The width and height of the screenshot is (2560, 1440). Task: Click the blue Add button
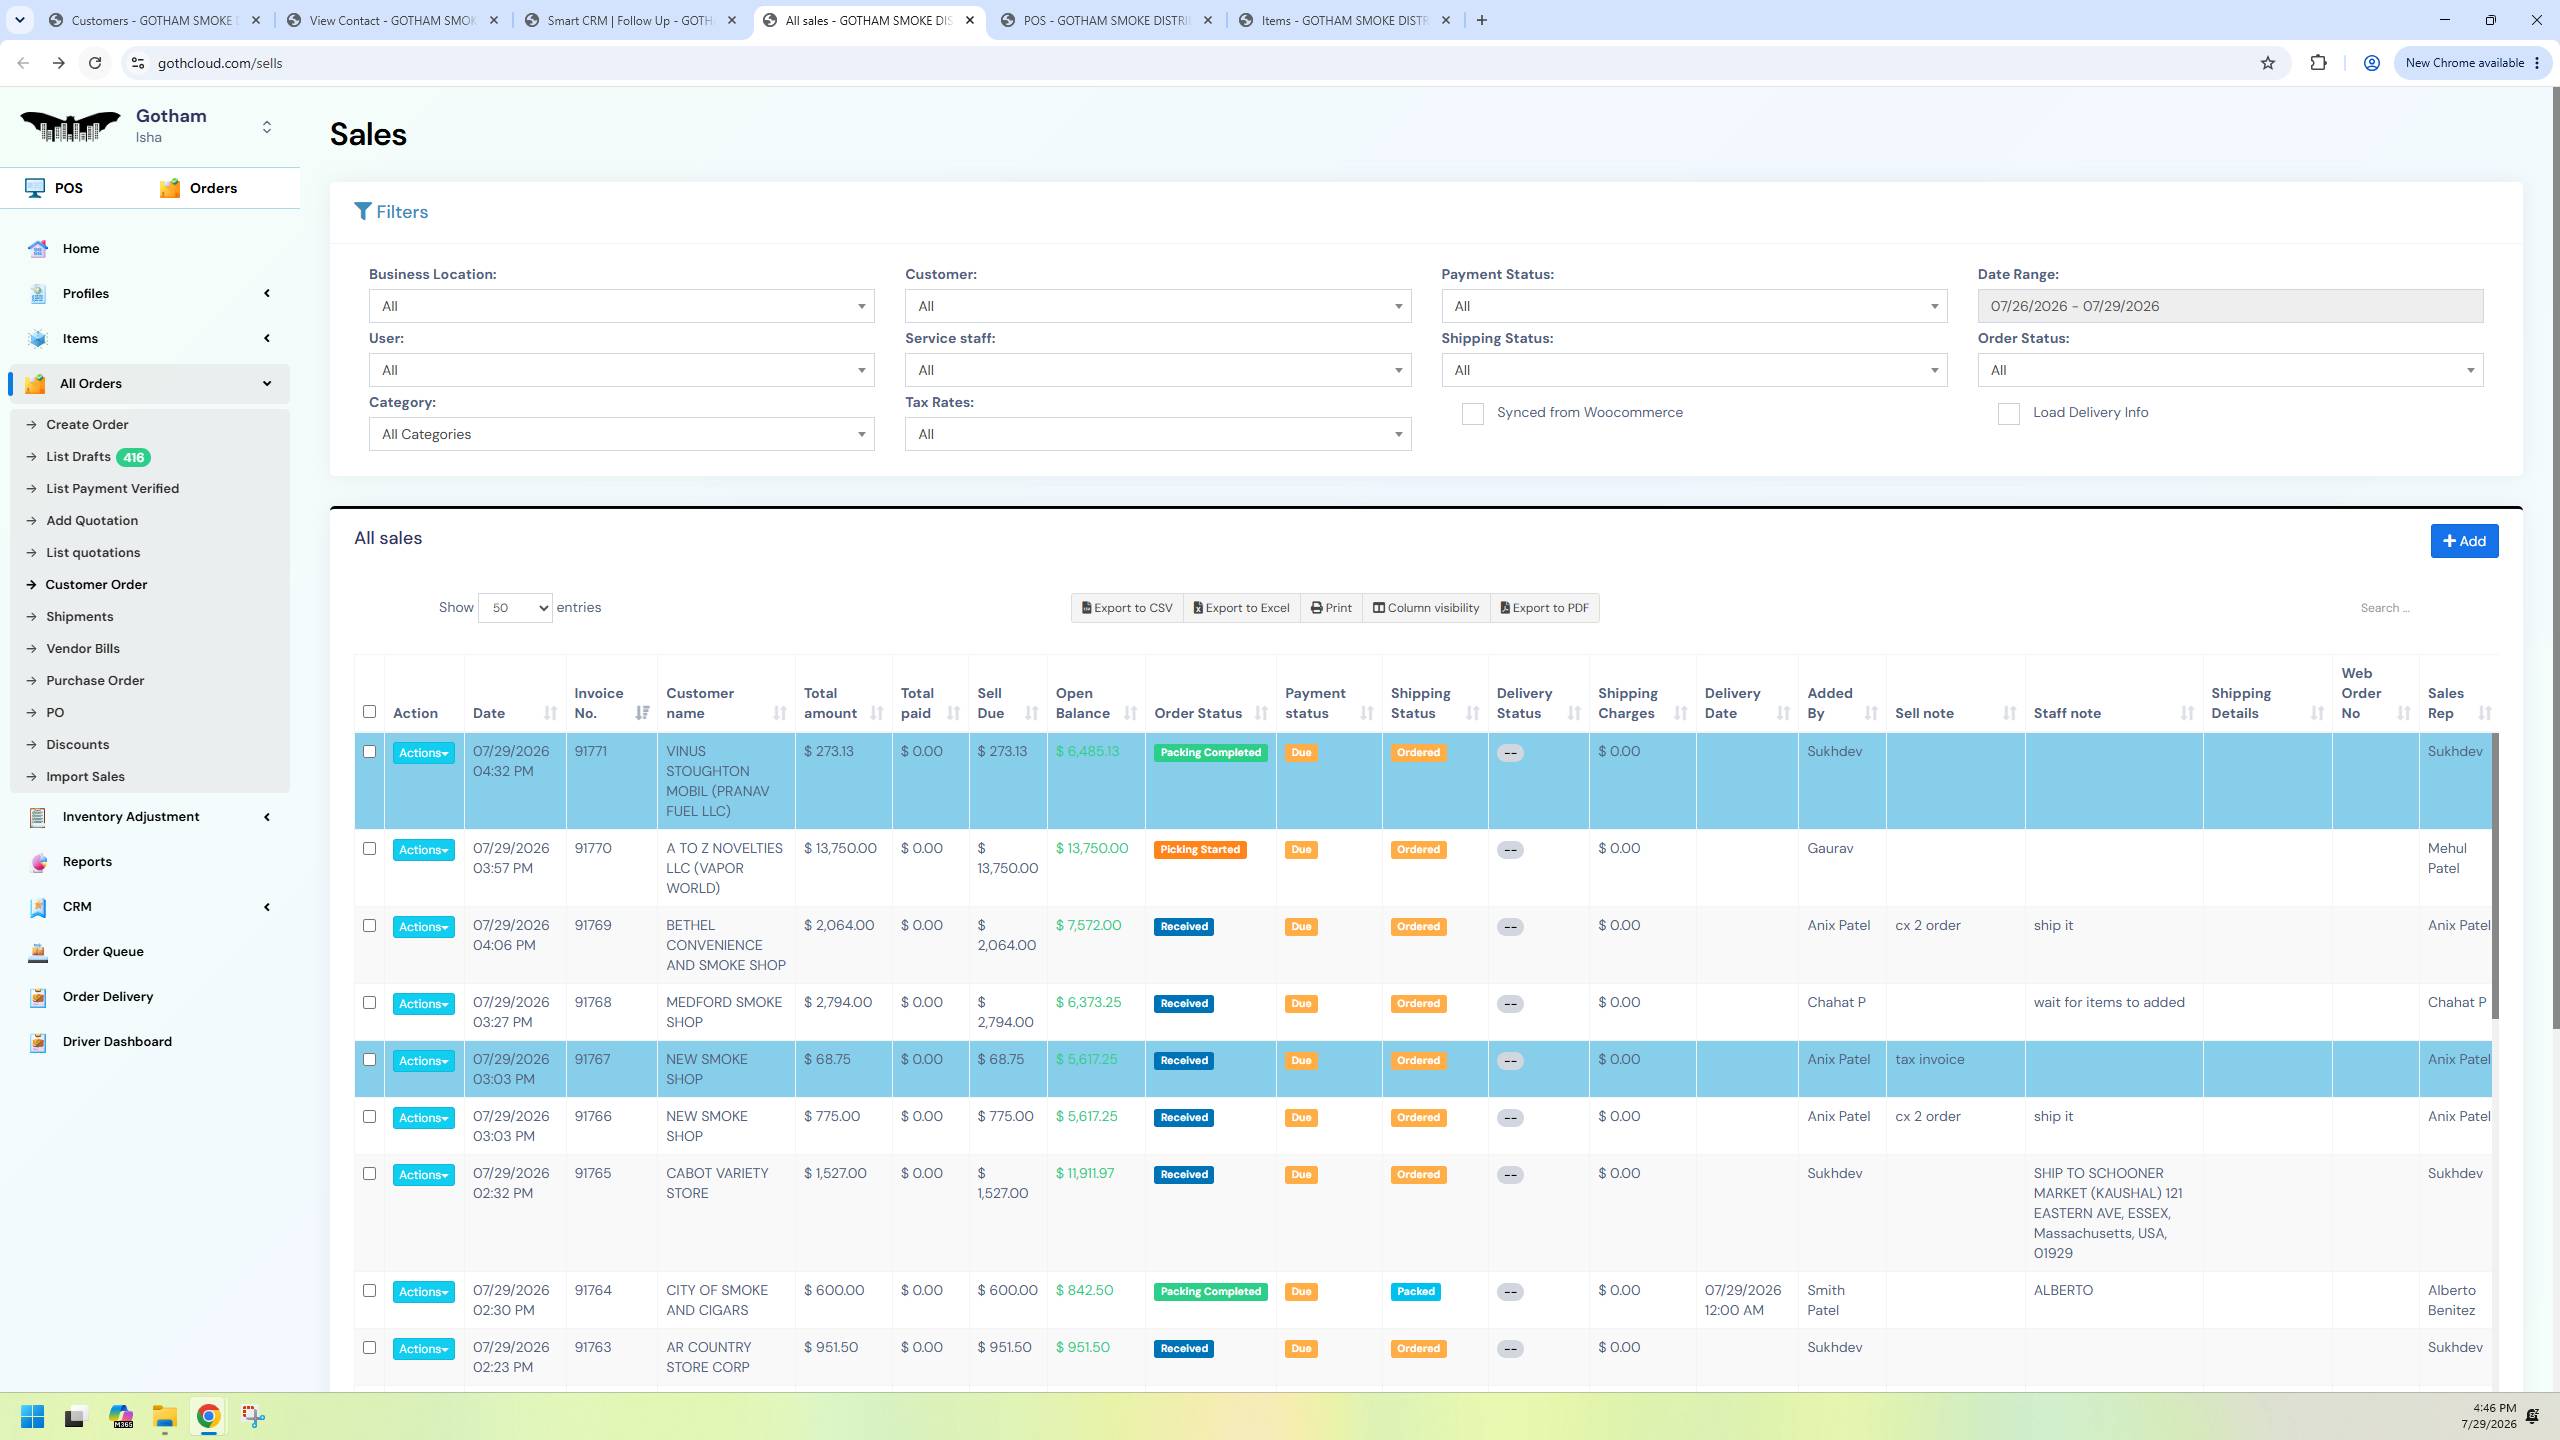click(2464, 541)
